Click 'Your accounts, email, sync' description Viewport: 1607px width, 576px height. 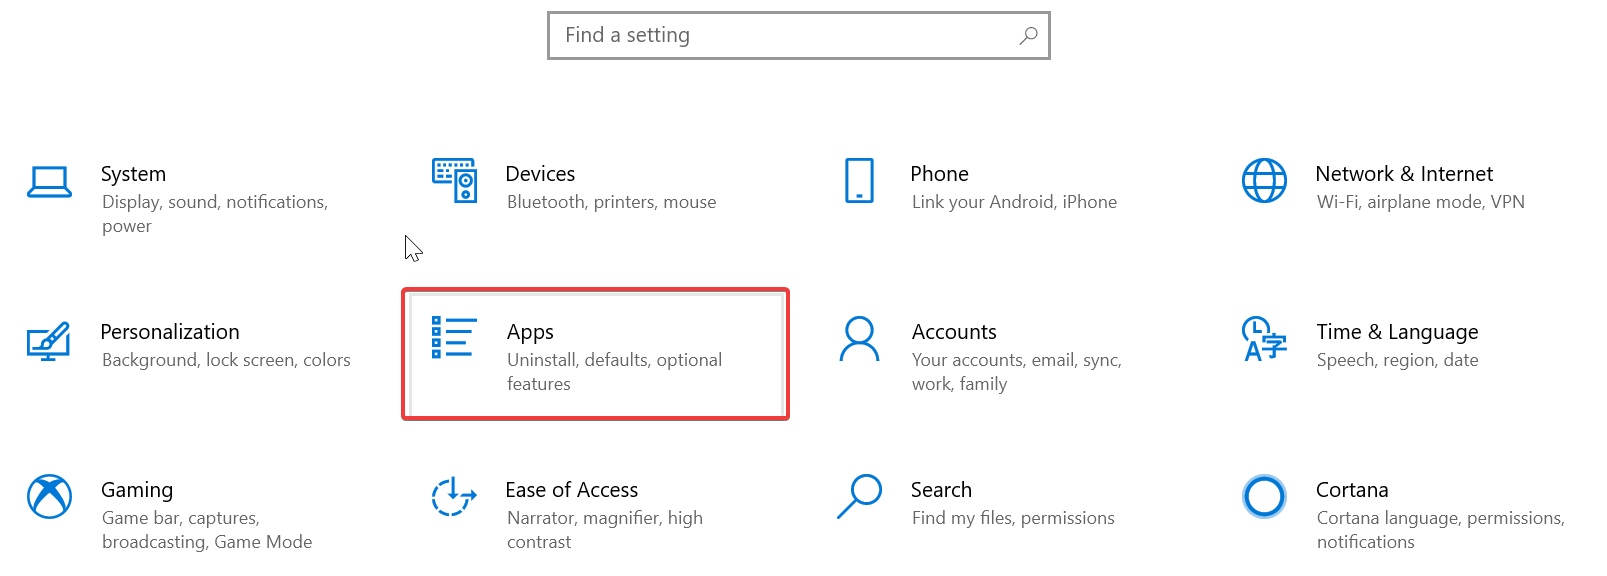click(1017, 372)
